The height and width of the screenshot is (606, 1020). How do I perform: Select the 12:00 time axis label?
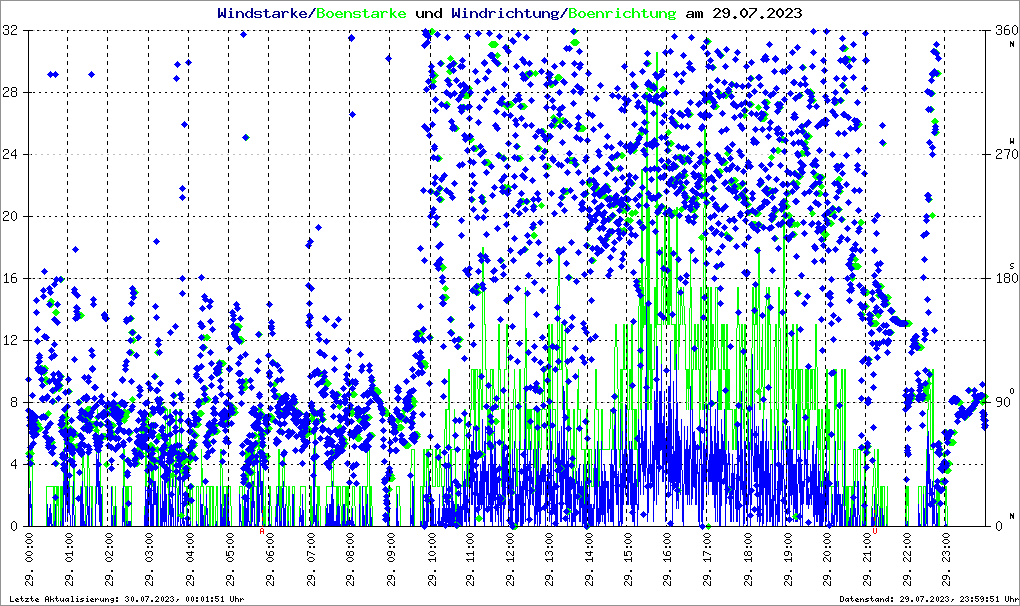510,561
